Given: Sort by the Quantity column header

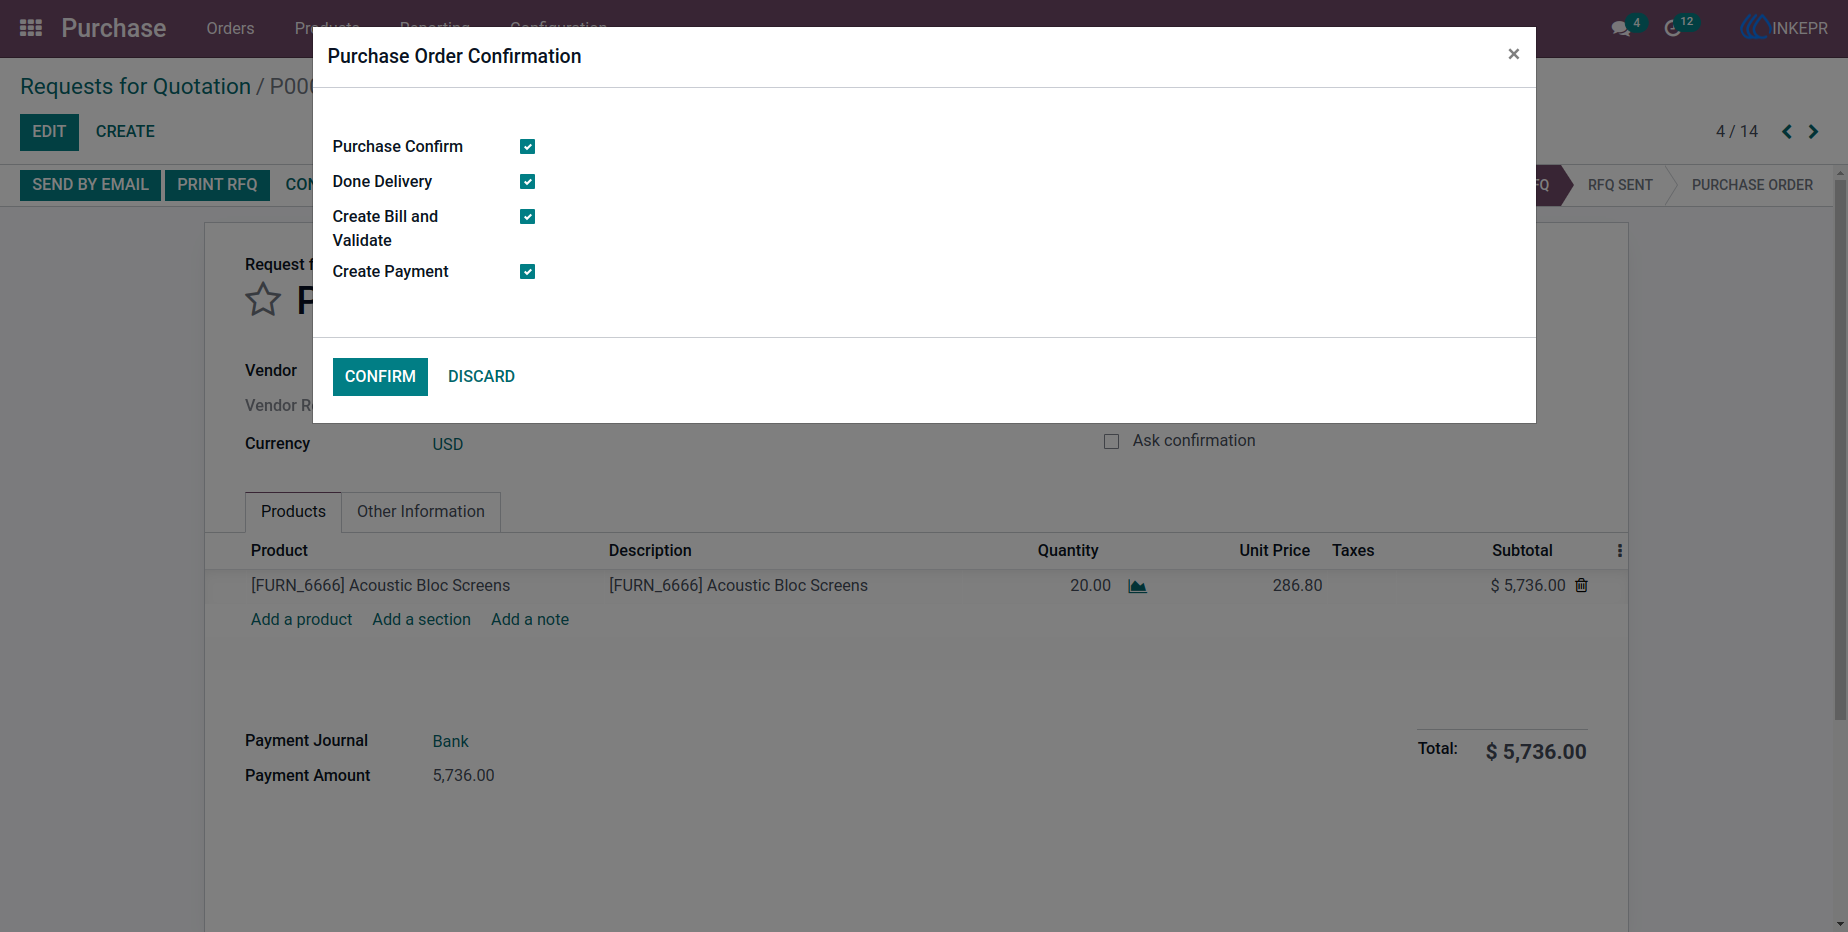Looking at the screenshot, I should [x=1067, y=551].
